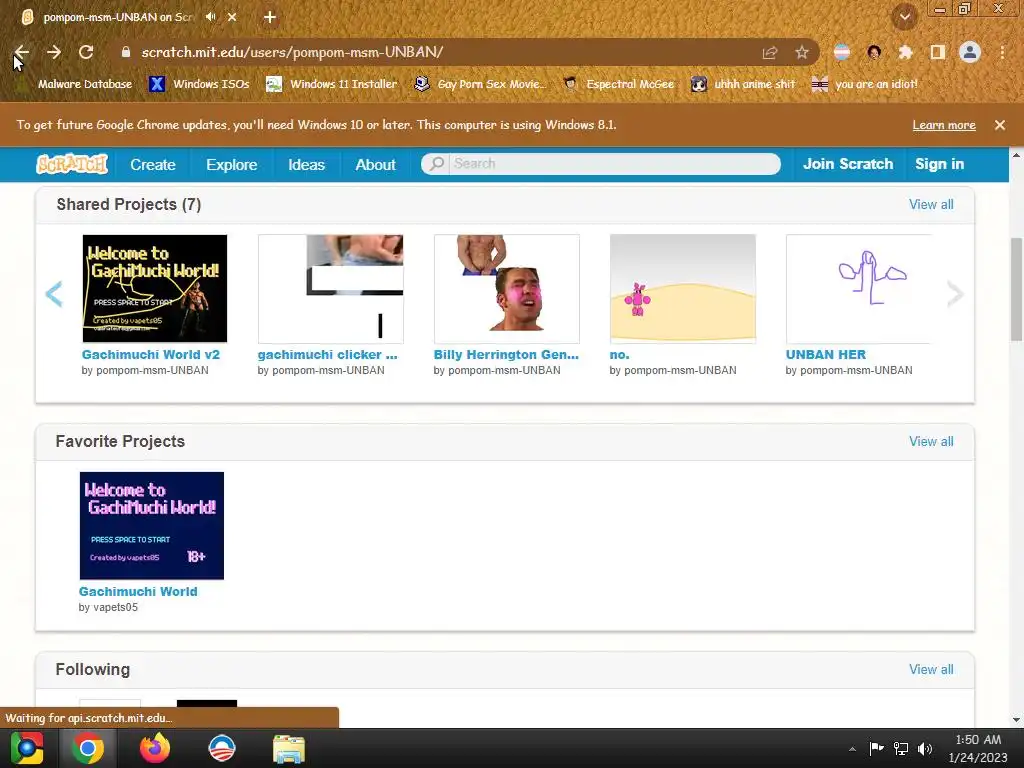Open the Ideas menu item
The image size is (1024, 768).
point(306,165)
